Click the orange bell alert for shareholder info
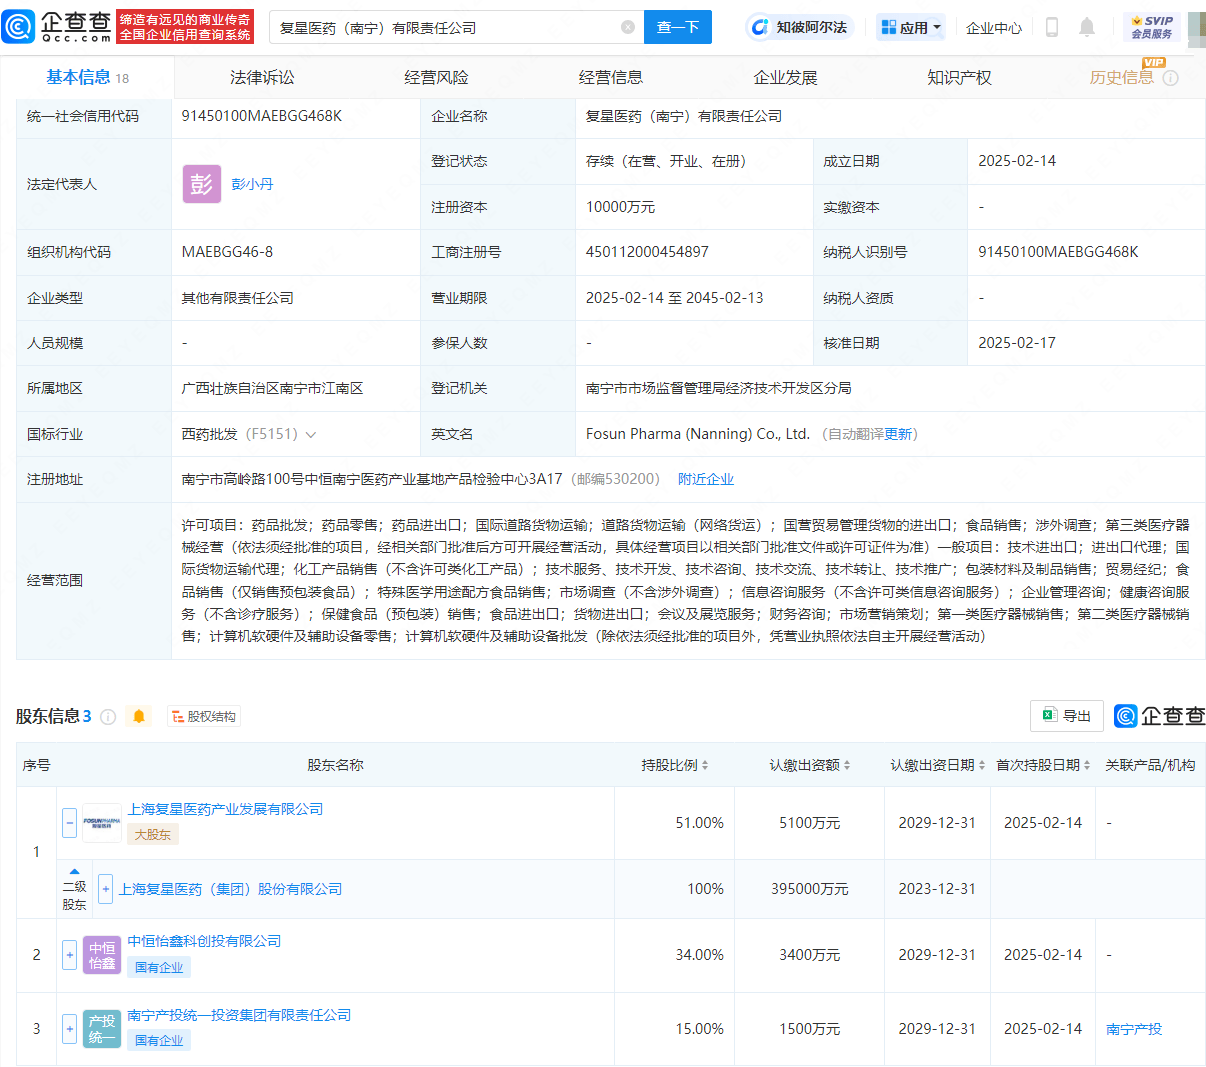This screenshot has width=1206, height=1067. [x=139, y=716]
